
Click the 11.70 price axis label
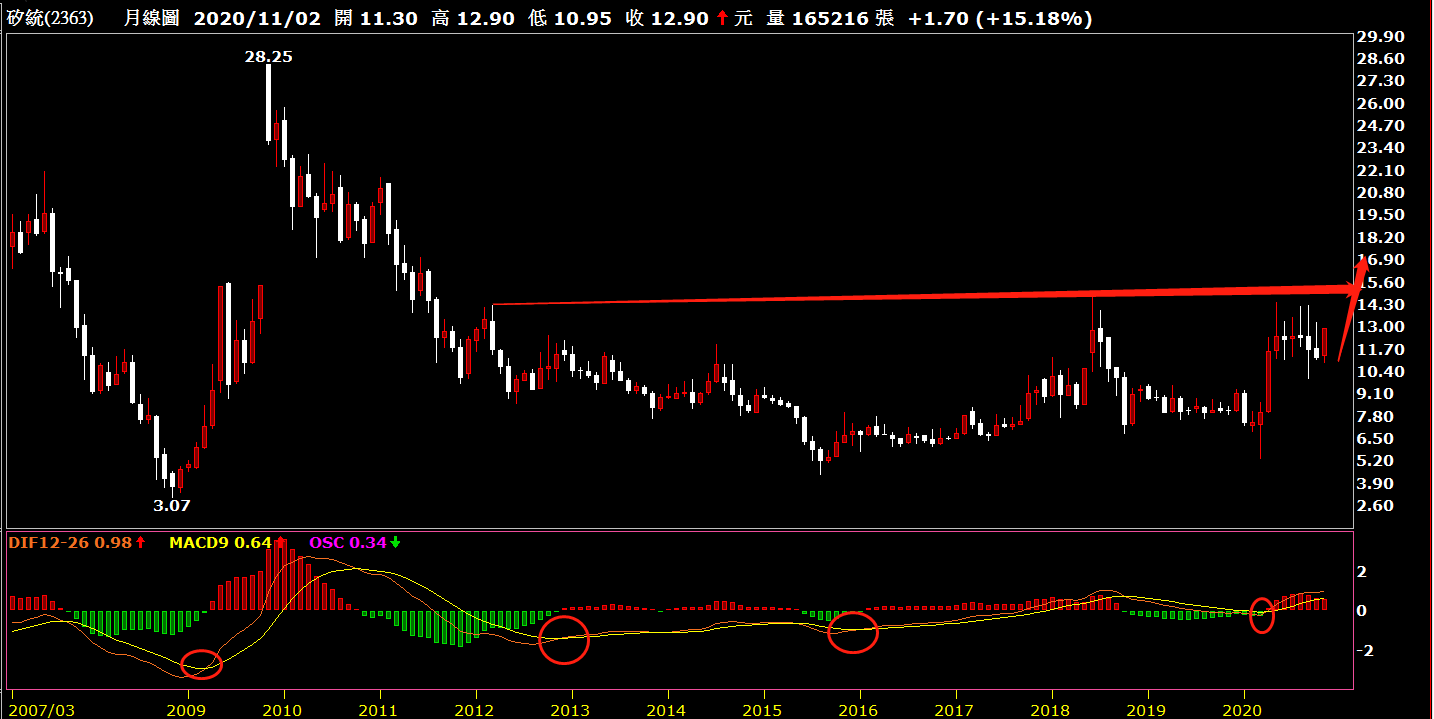pos(1382,349)
